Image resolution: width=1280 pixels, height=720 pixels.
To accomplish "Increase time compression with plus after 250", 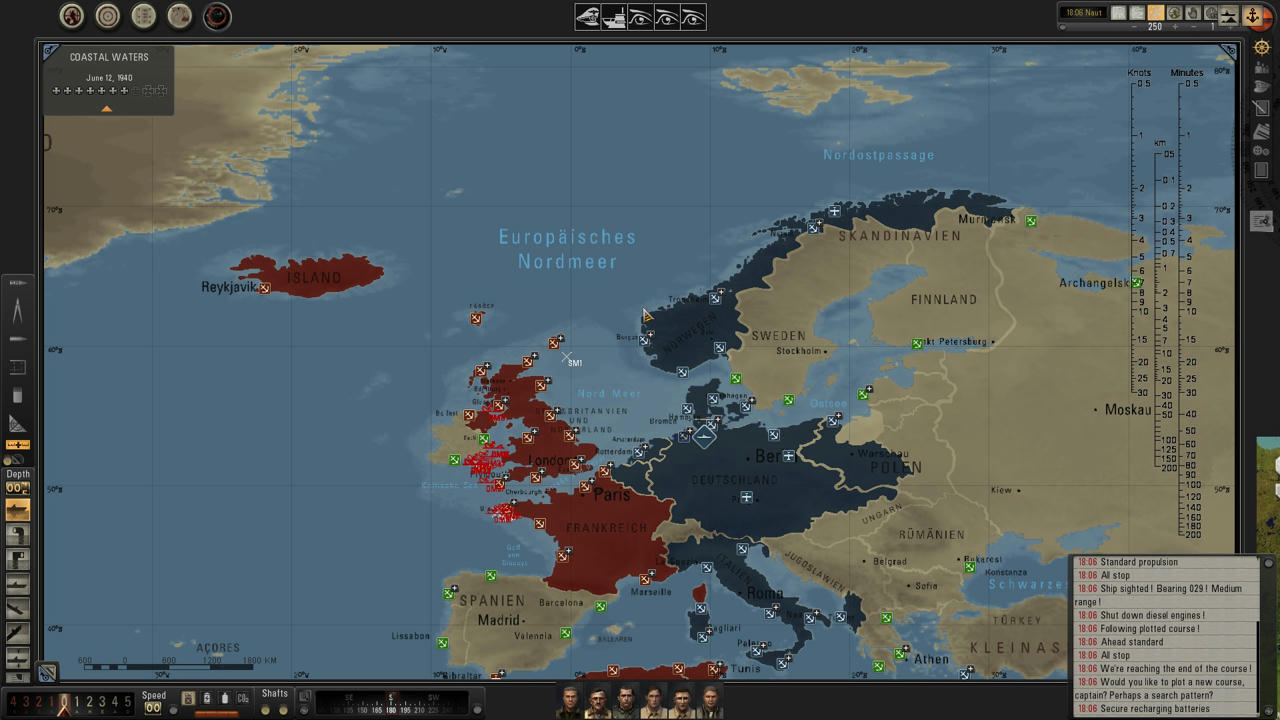I will point(1175,27).
